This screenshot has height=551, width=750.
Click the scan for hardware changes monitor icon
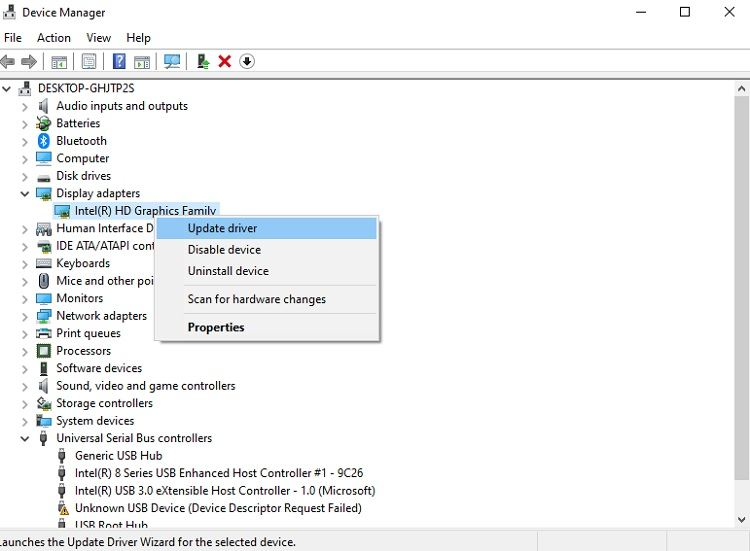tap(172, 62)
